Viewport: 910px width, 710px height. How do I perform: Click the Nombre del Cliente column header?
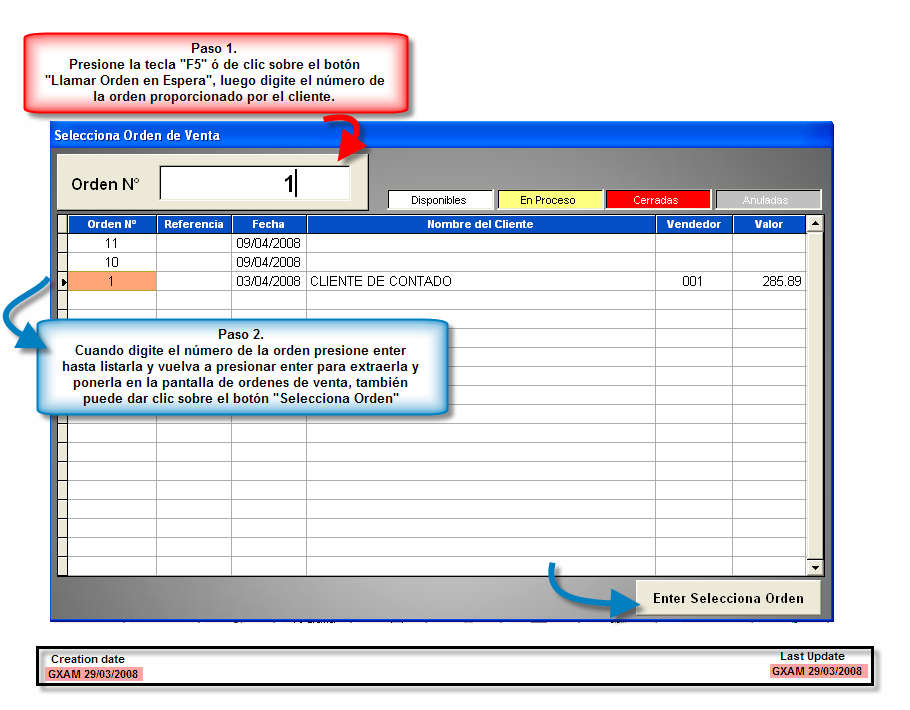[480, 224]
